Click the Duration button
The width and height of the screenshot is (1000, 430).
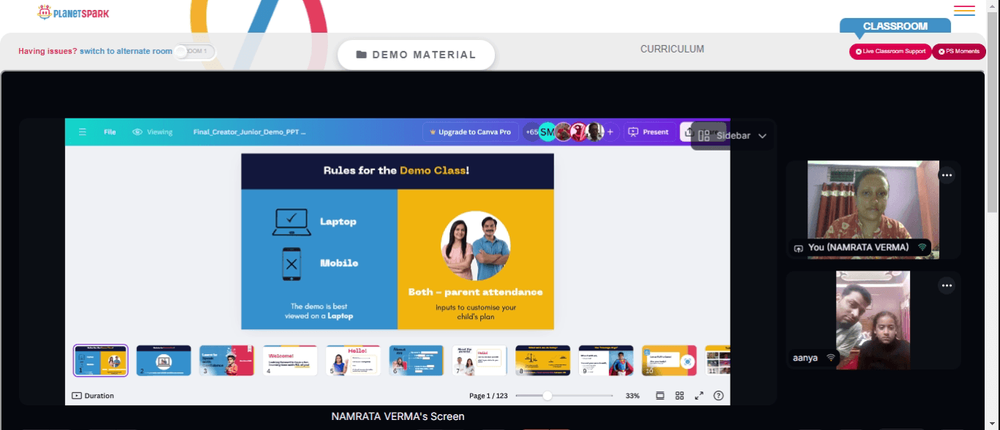(93, 396)
